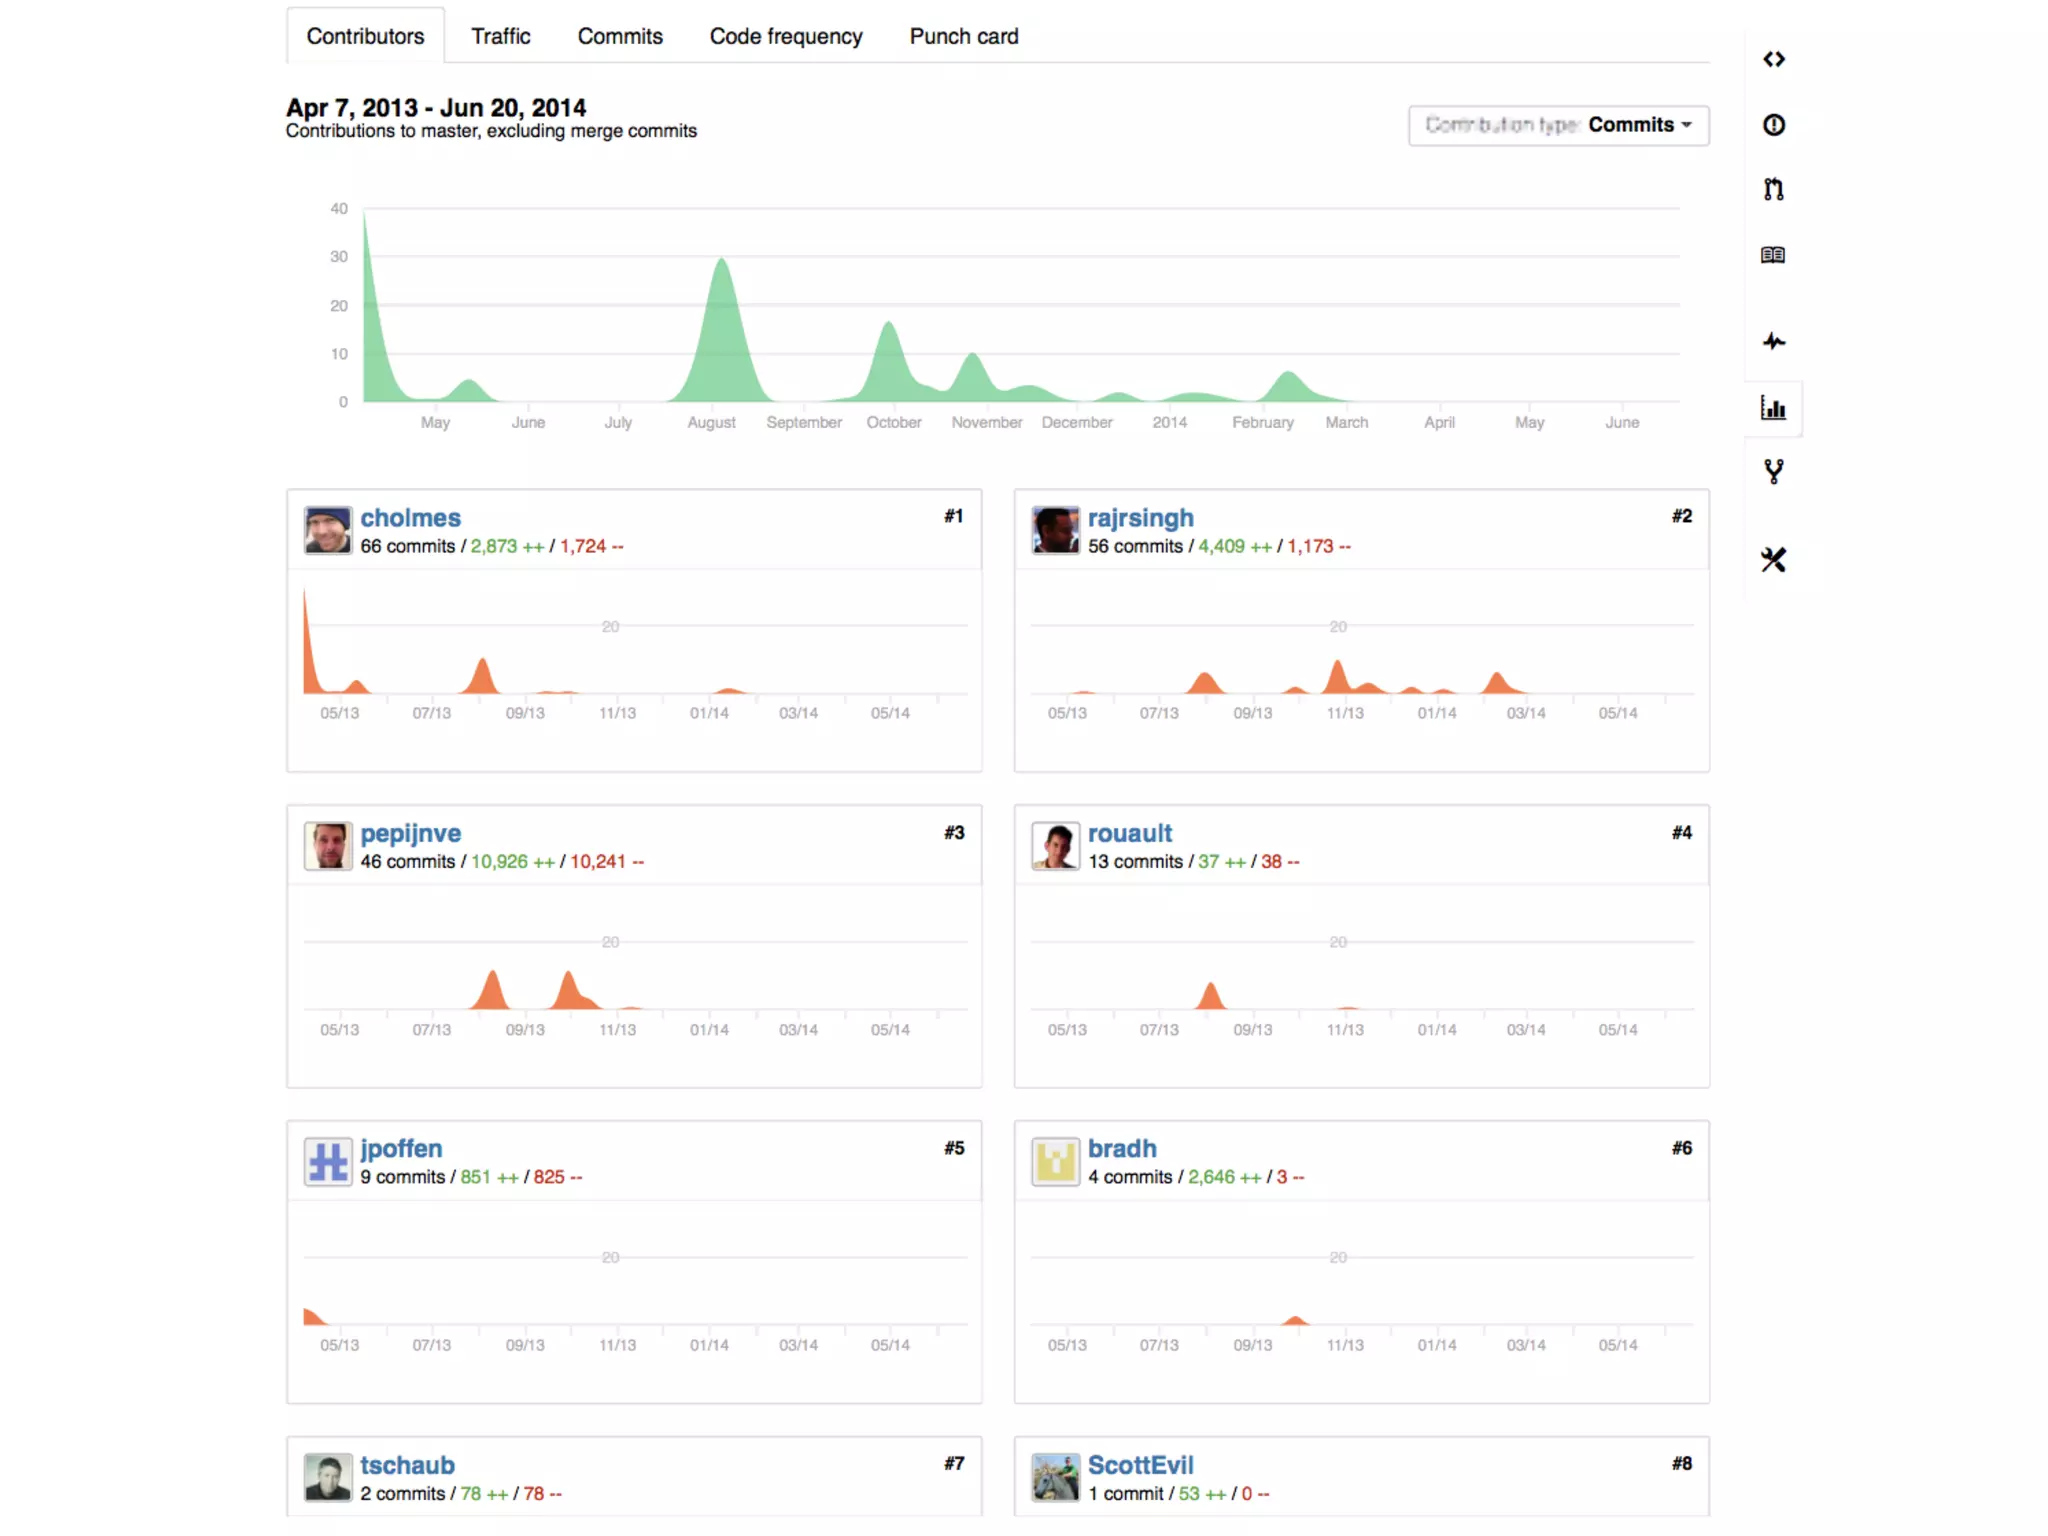Select the Graphs bar chart icon
Screen dimensions: 2048x1536
(x=1773, y=408)
